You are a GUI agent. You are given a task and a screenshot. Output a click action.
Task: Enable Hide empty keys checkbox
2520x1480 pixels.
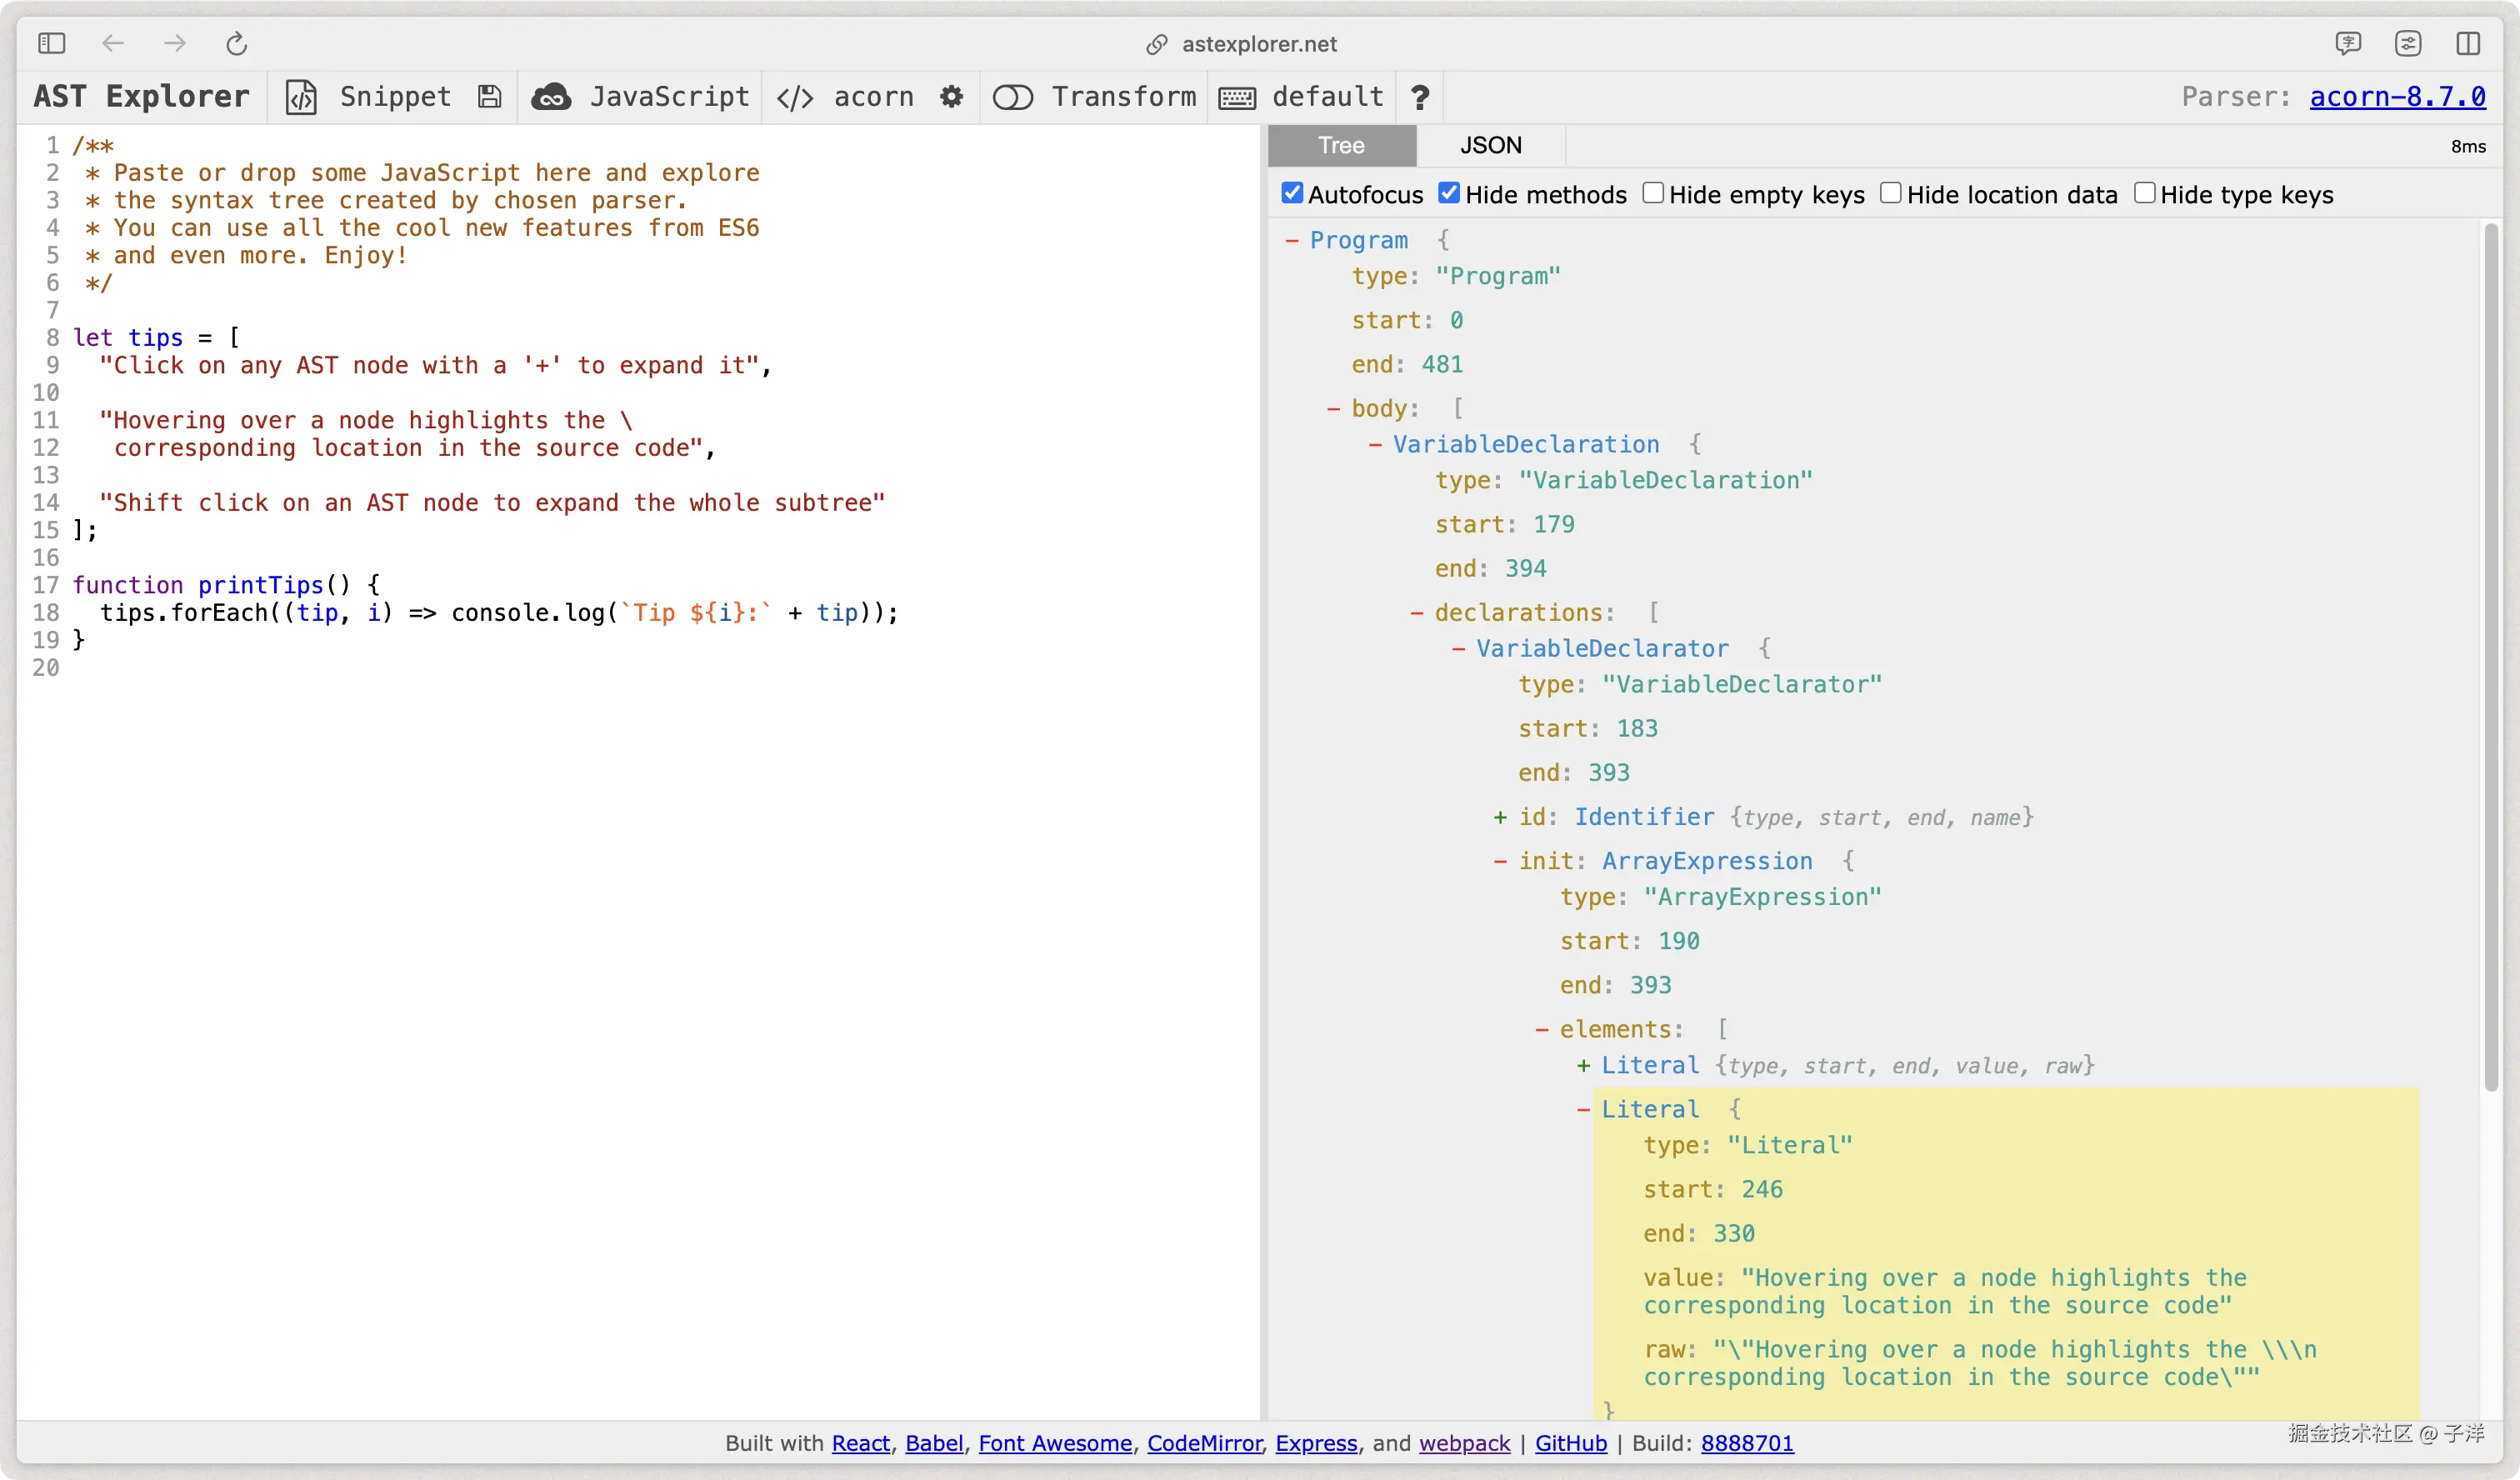[x=1653, y=193]
